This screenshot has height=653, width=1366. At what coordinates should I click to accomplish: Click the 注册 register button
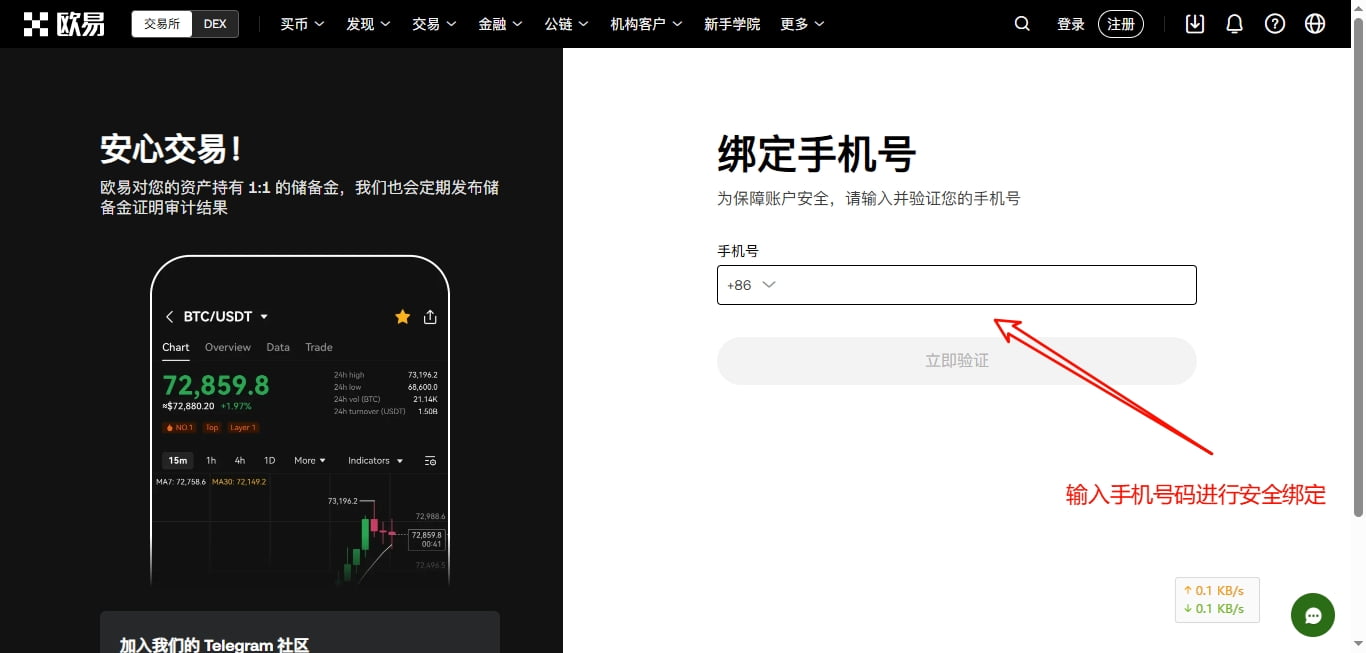pyautogui.click(x=1120, y=23)
